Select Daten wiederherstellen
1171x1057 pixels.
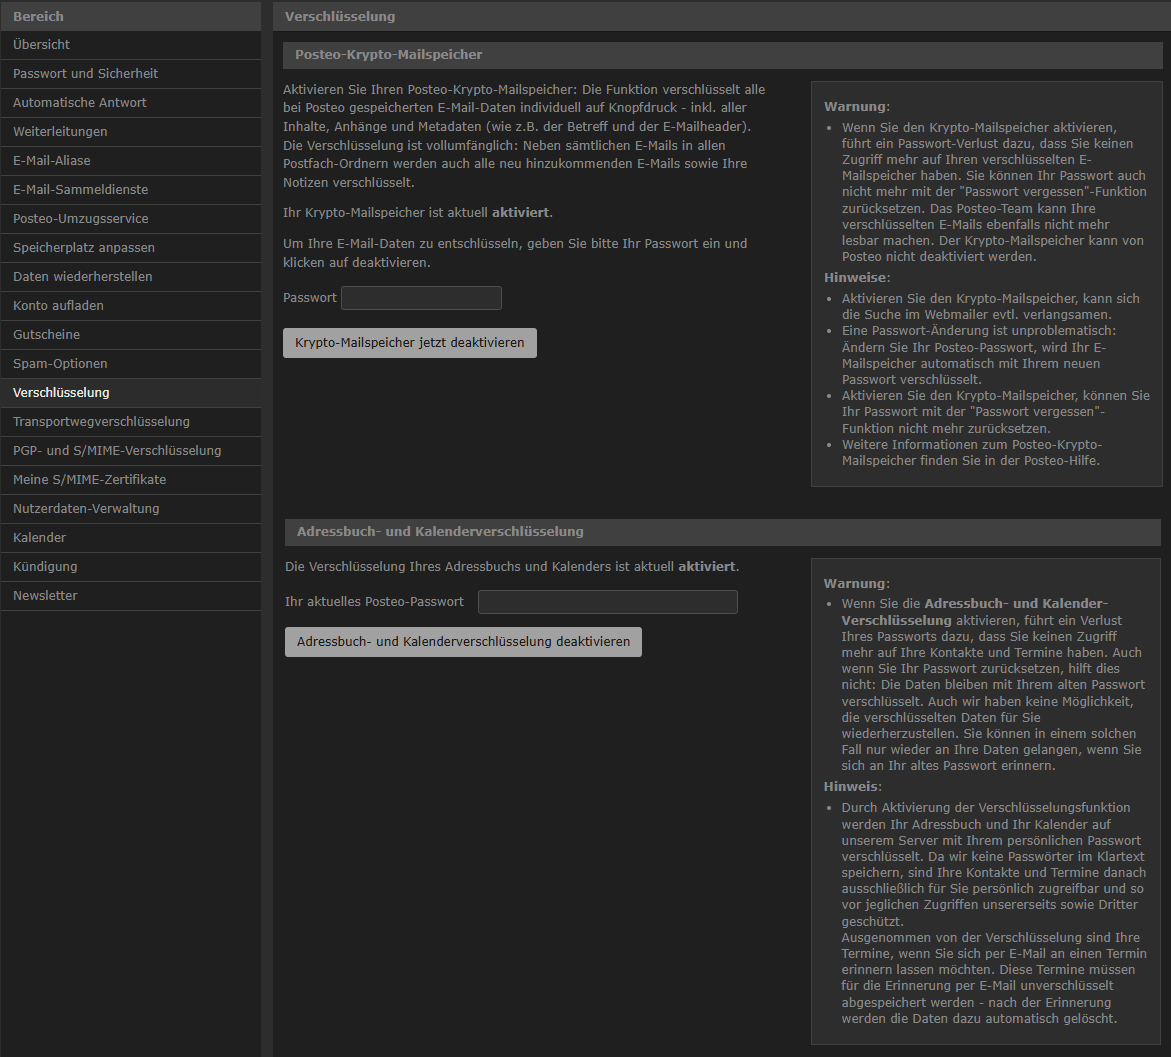pos(131,277)
